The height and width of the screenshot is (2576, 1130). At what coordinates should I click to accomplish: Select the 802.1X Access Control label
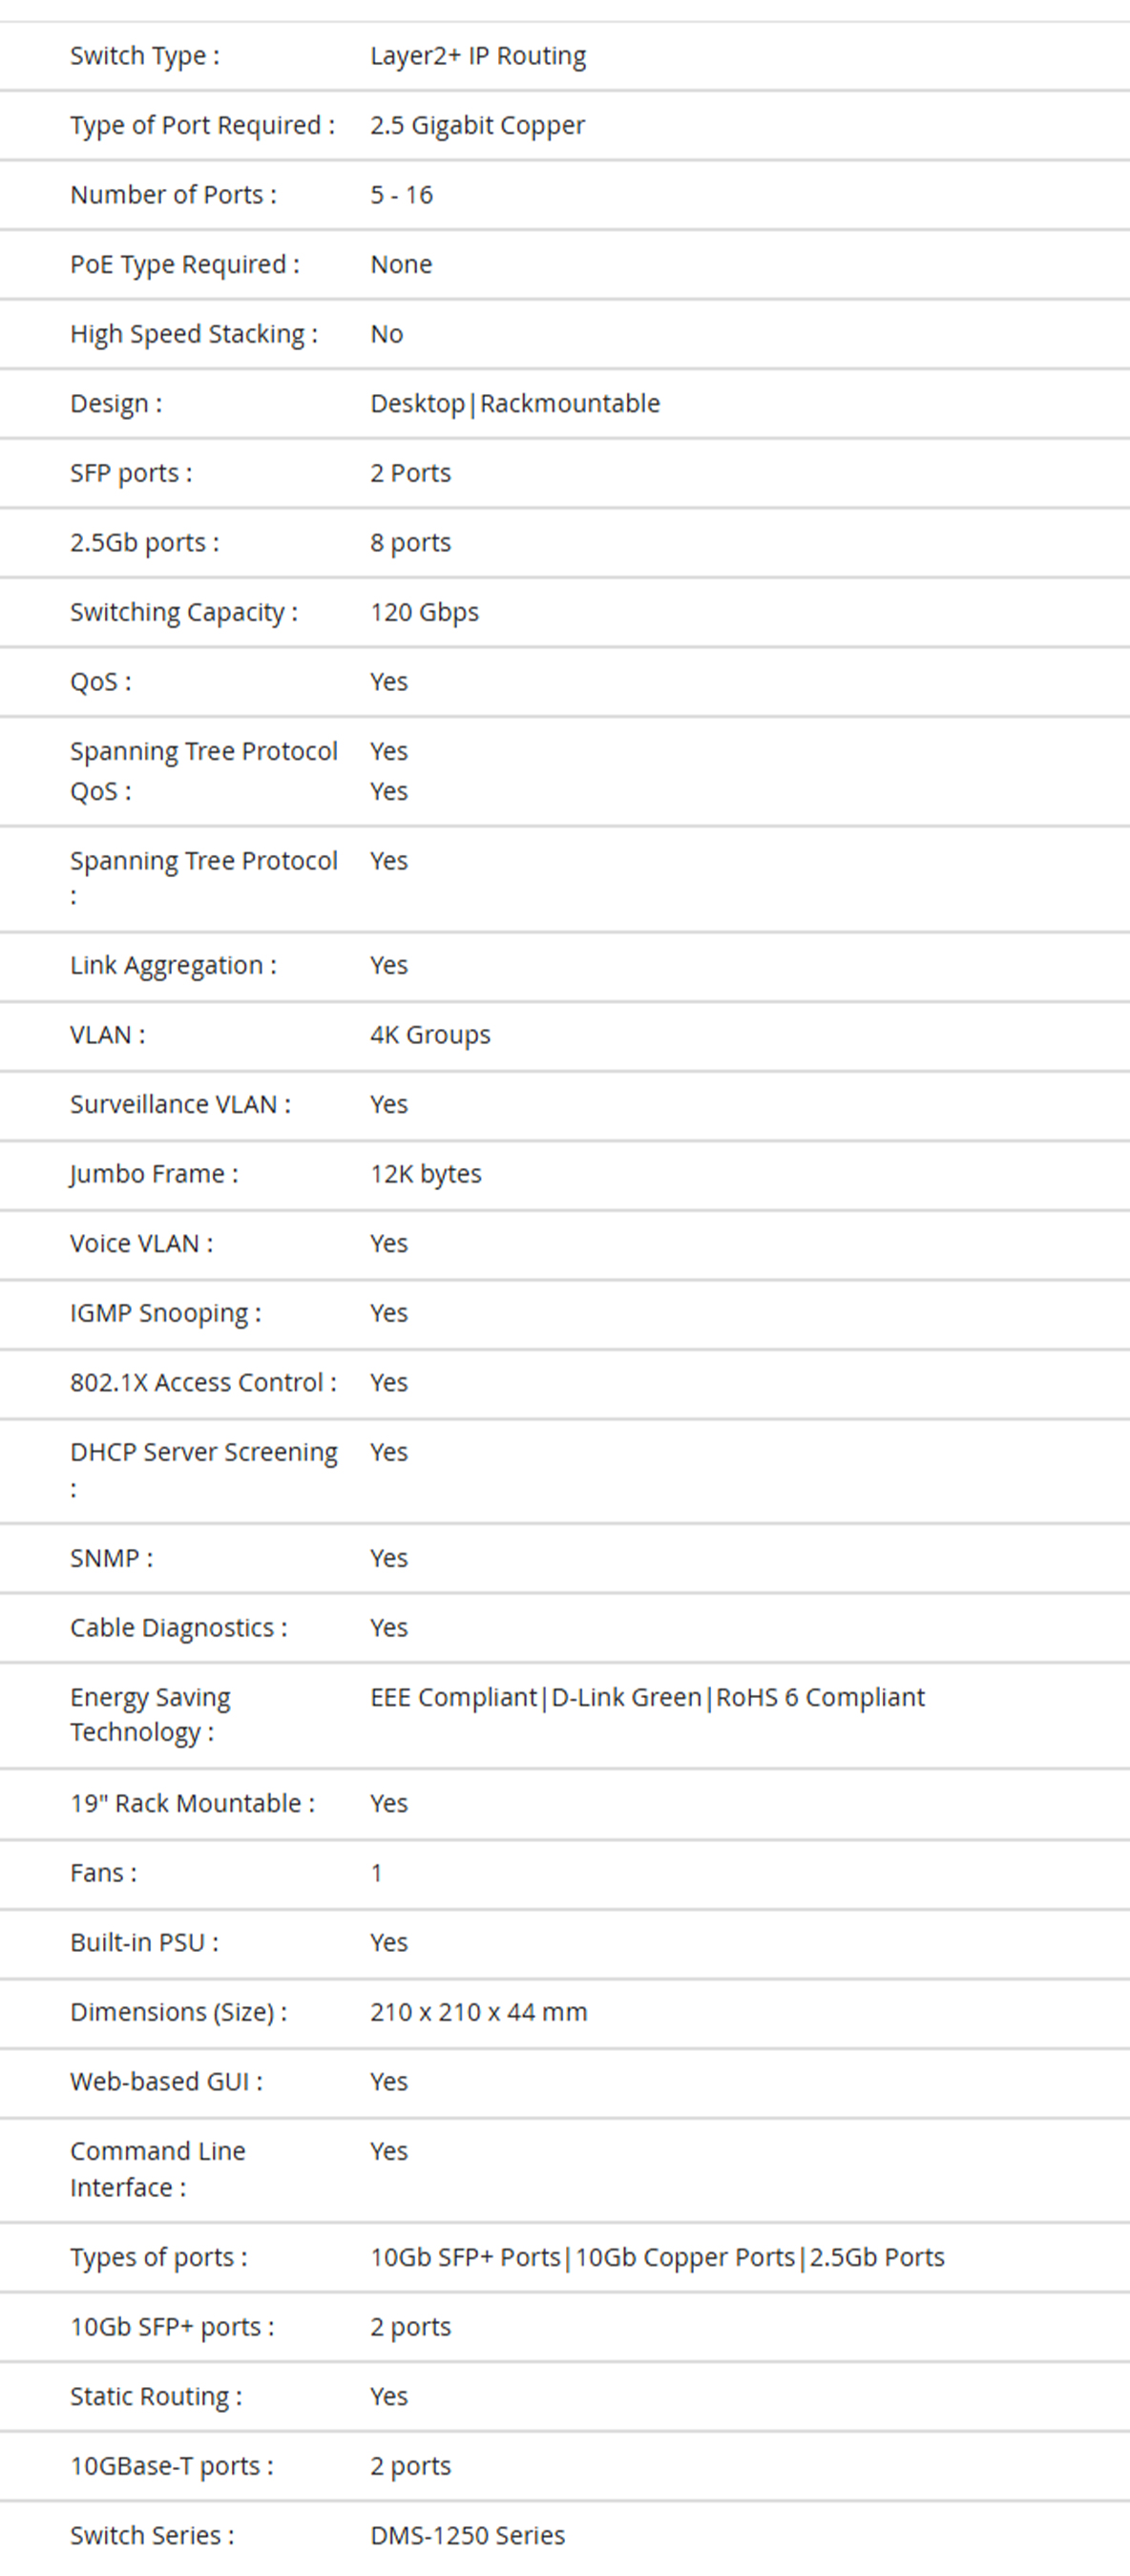(x=203, y=1382)
